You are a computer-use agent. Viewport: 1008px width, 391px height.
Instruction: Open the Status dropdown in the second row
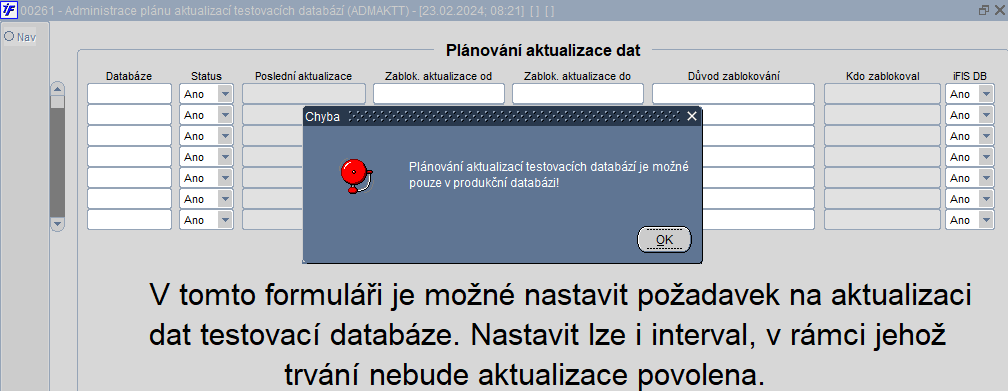[225, 115]
